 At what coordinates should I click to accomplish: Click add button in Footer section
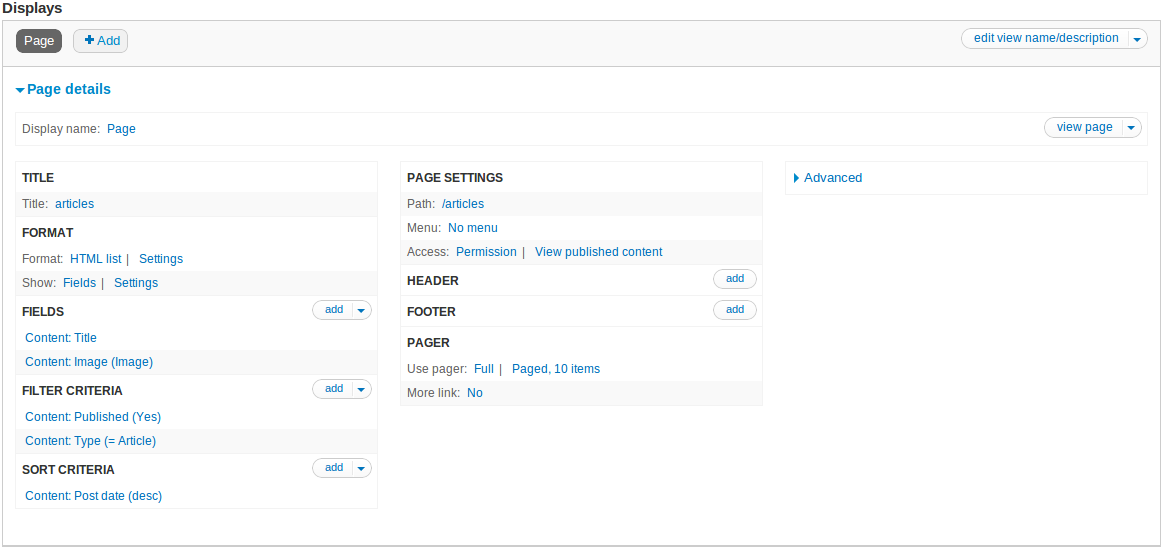click(734, 310)
